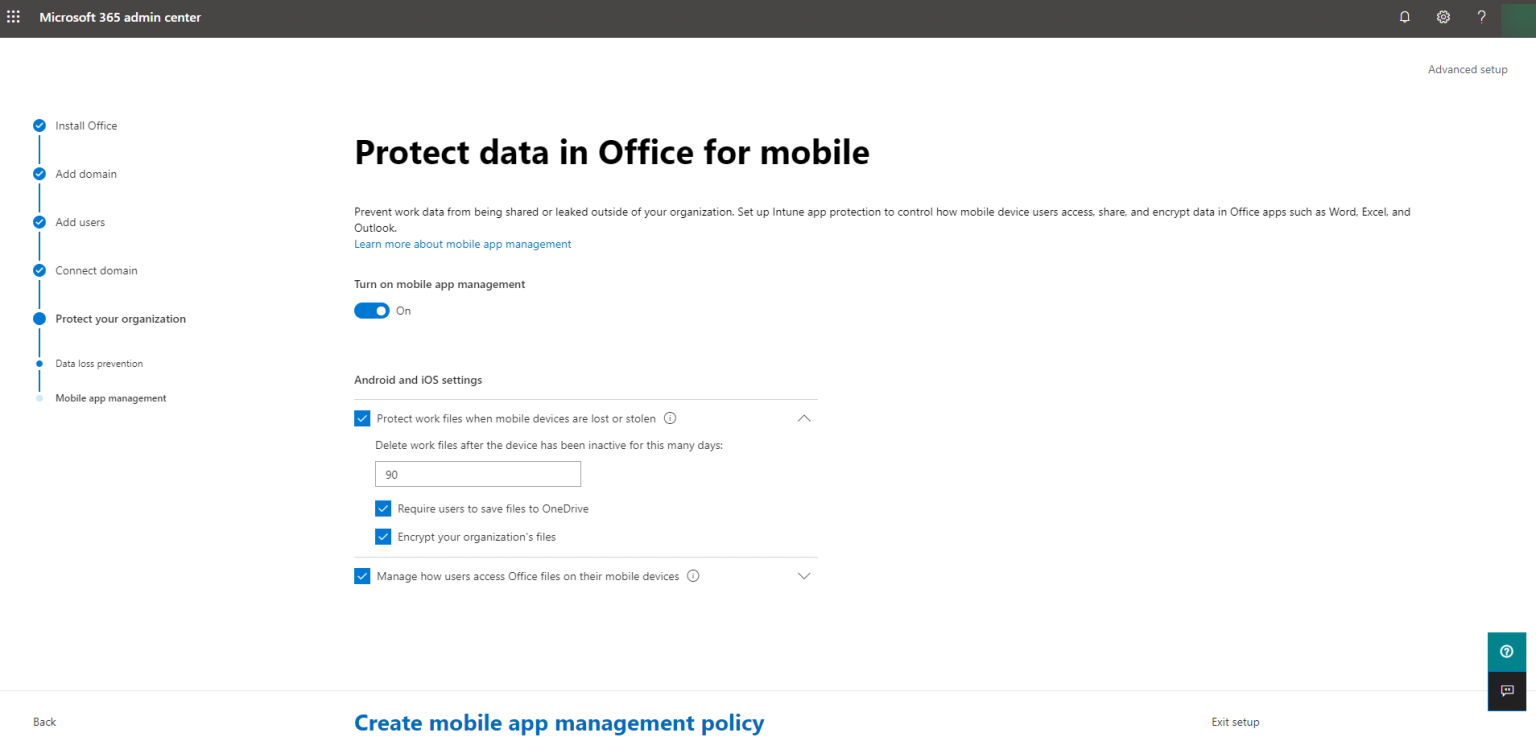Click the Connect domain completed step icon
The image size is (1536, 737).
39,270
